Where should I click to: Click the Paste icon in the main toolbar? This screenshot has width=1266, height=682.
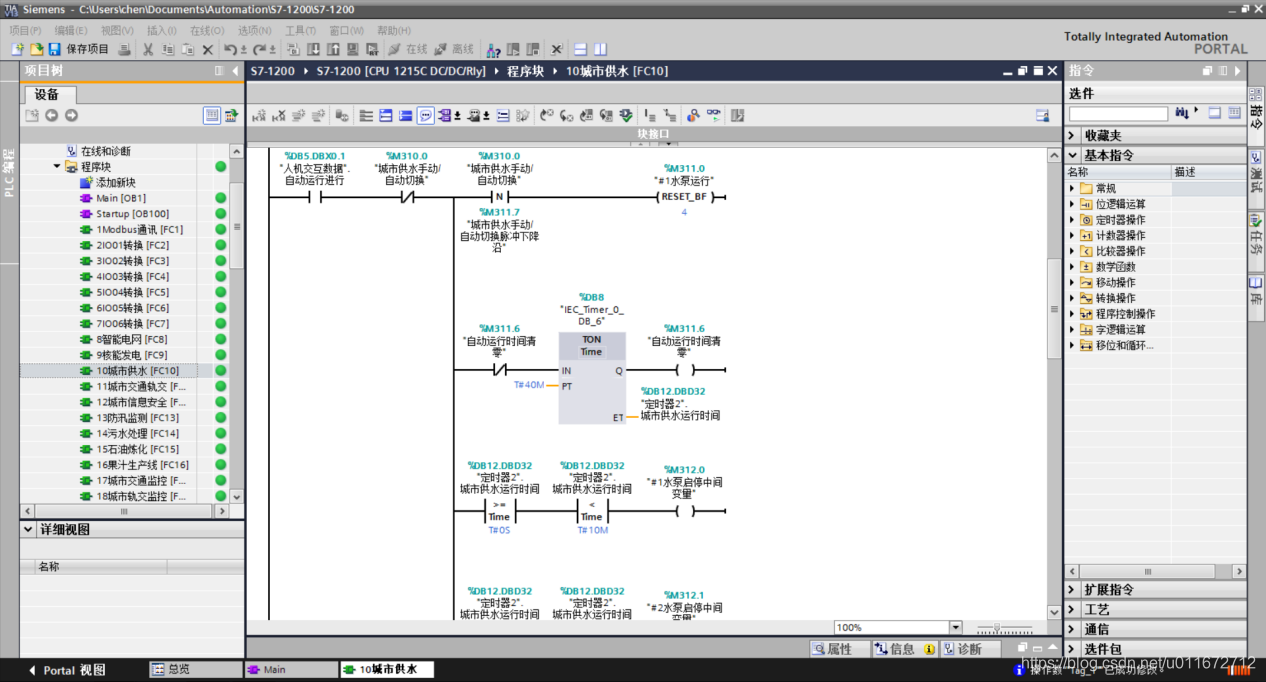pyautogui.click(x=187, y=49)
